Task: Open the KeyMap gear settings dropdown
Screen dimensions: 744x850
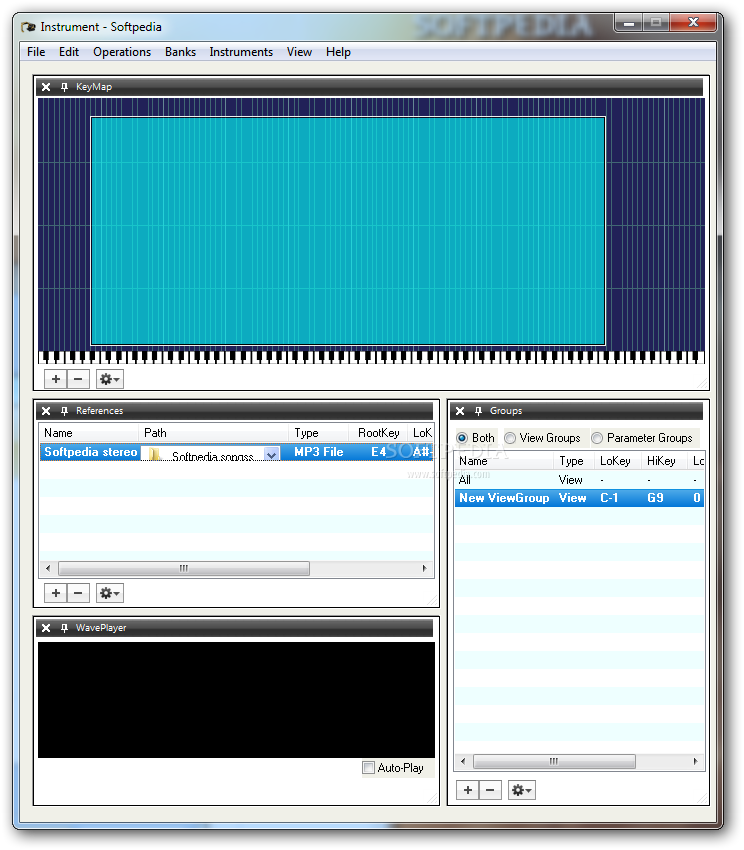Action: pyautogui.click(x=110, y=379)
